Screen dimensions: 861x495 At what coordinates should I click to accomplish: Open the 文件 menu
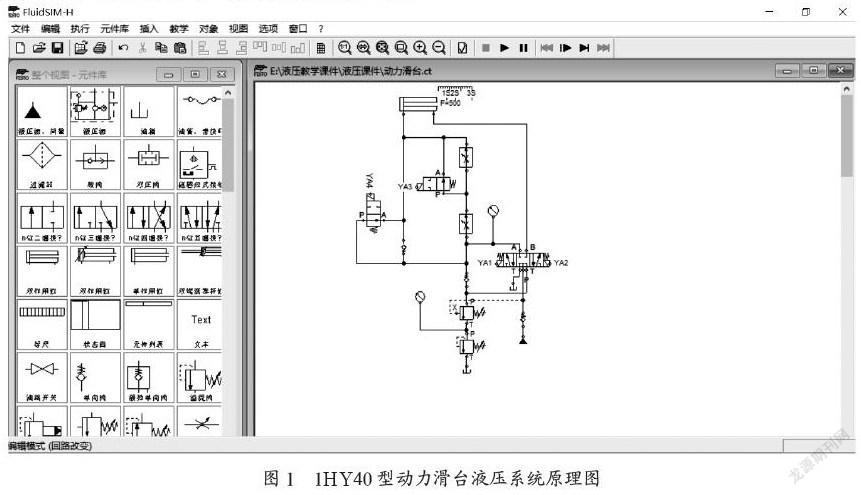[x=20, y=29]
